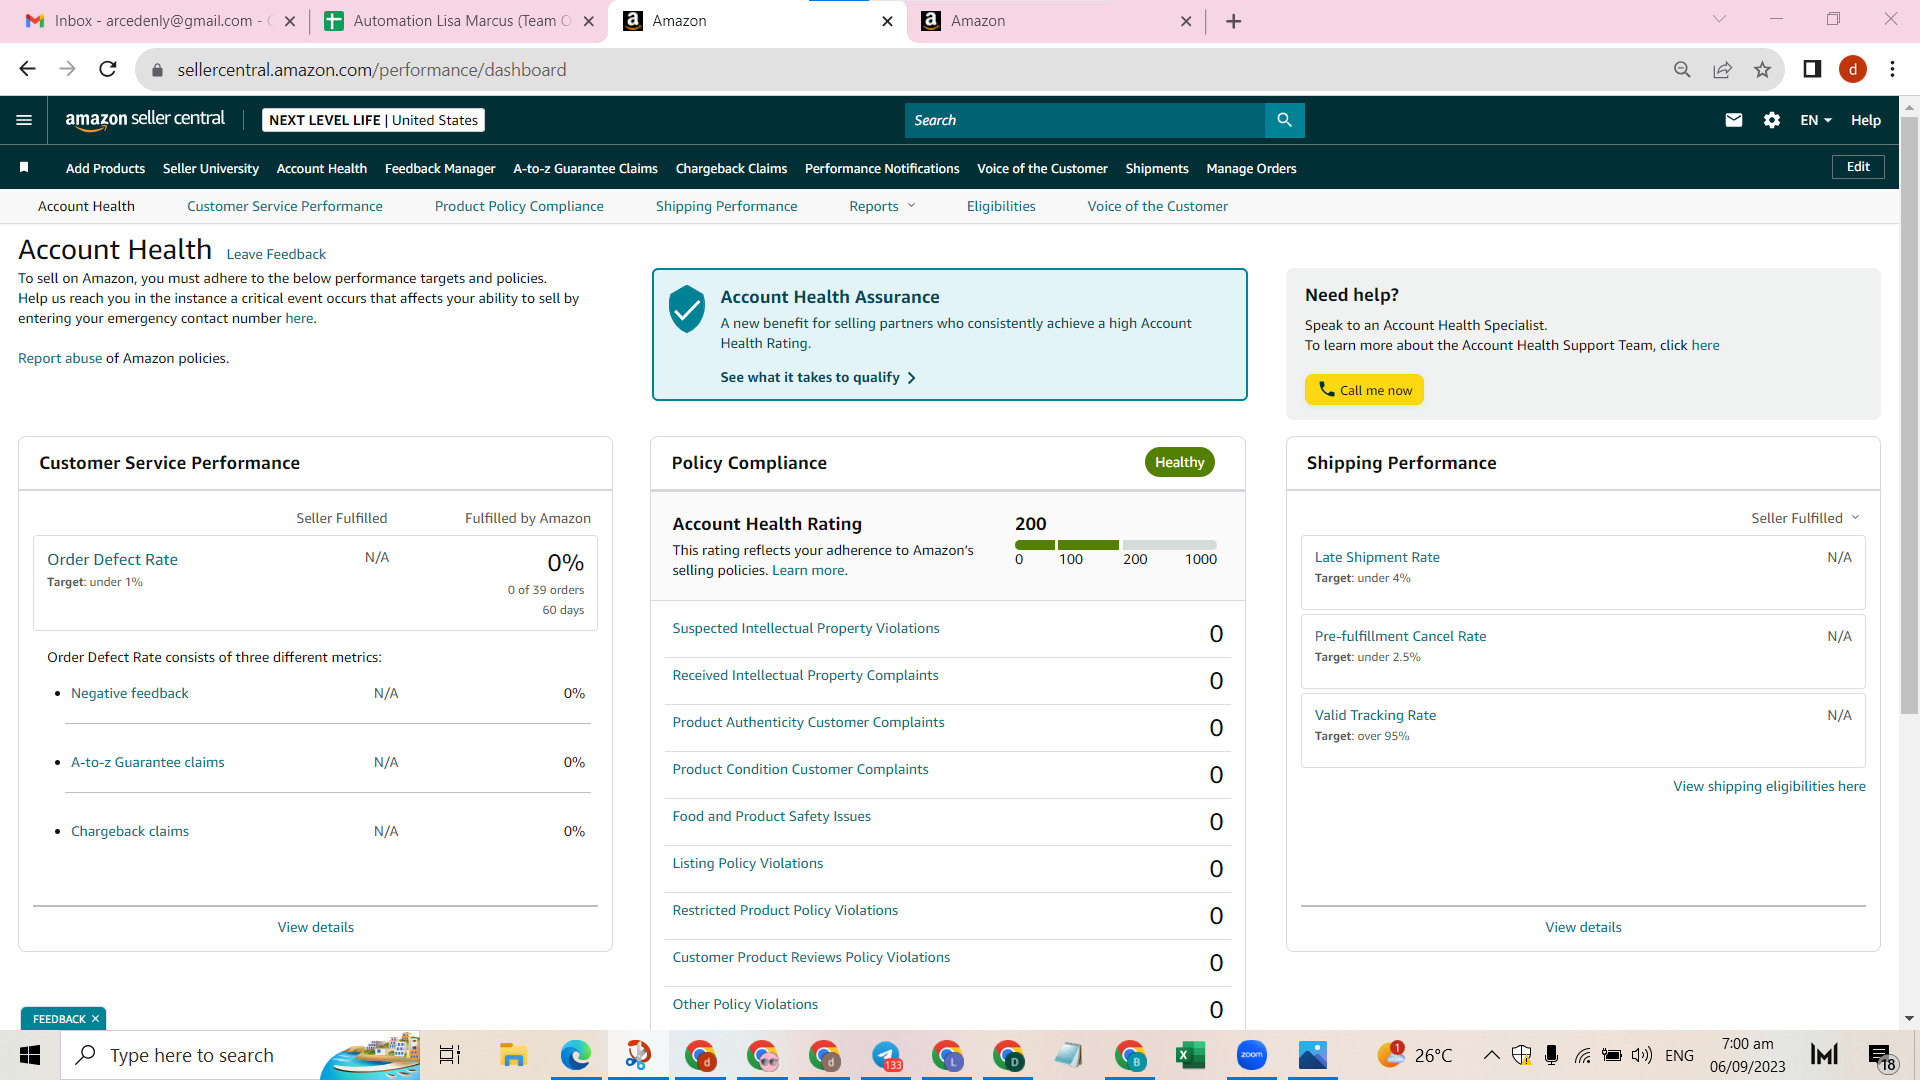The width and height of the screenshot is (1920, 1080).
Task: Open the browser tab search chevron
Action: pos(1720,19)
